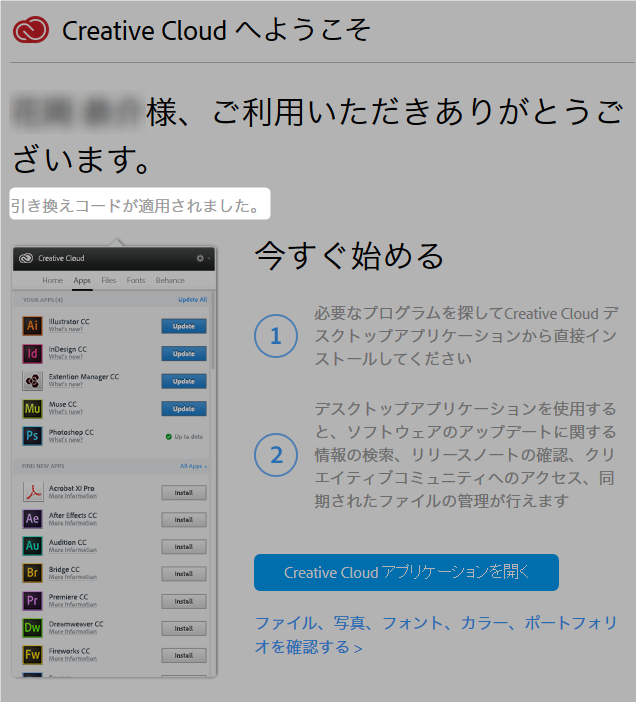Click the Bridge CC app icon
Screen dimensions: 636x702
pos(33,573)
